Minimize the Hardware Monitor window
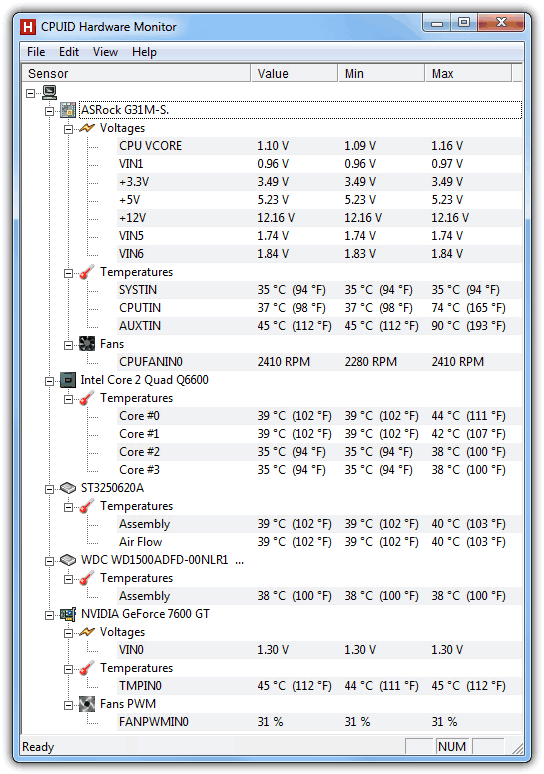 point(437,23)
